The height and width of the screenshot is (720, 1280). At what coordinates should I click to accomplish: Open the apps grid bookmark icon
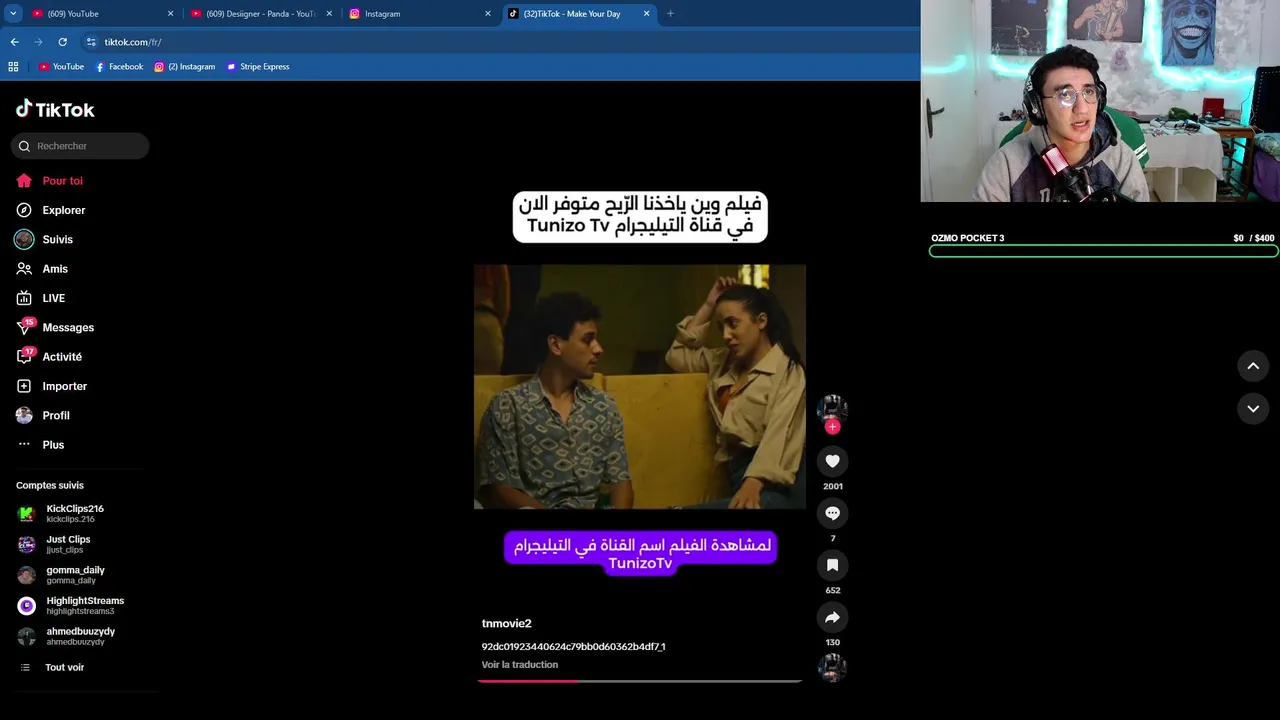click(13, 67)
